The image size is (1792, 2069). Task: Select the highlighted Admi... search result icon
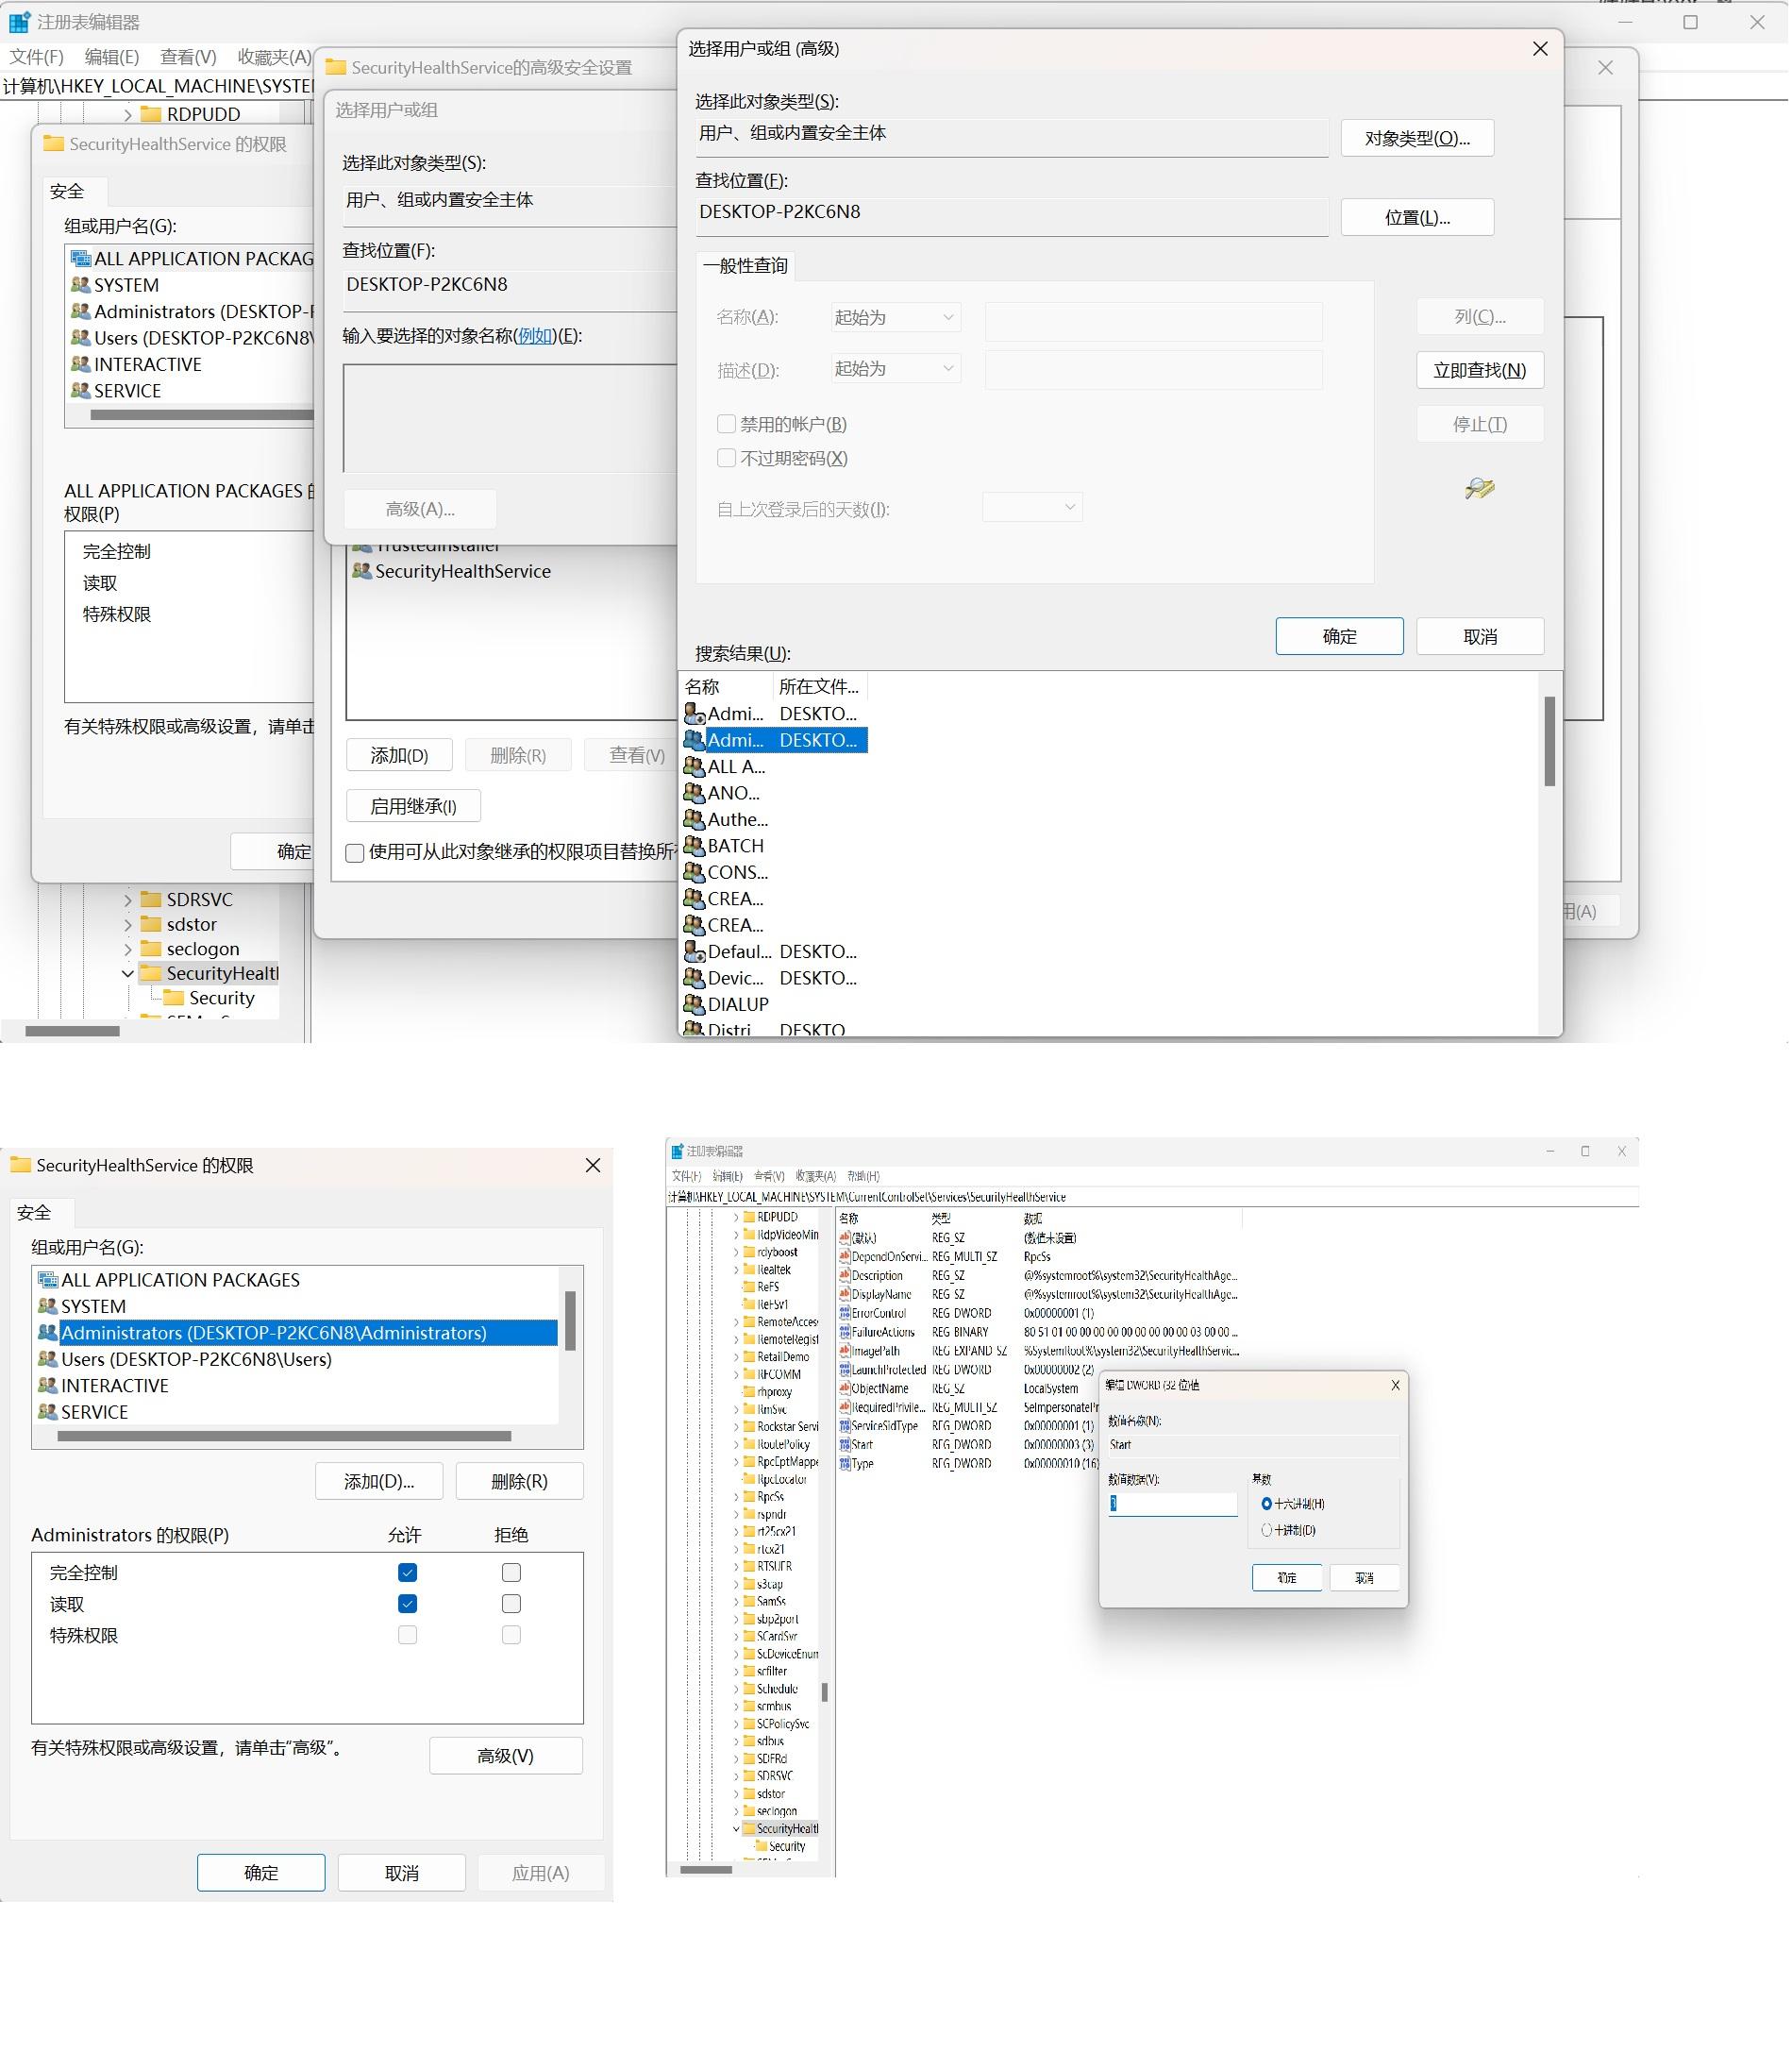coord(695,741)
